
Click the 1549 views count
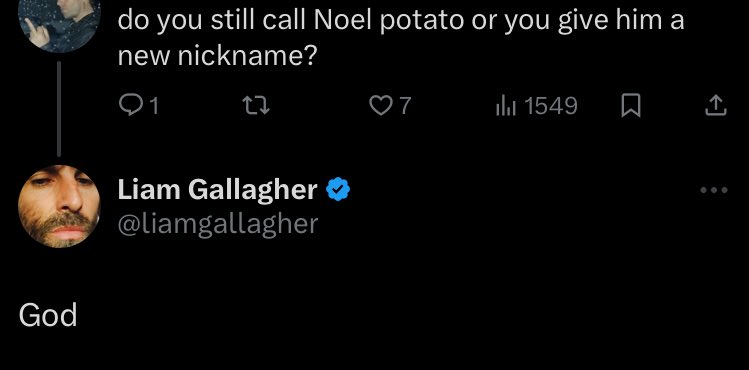[551, 106]
